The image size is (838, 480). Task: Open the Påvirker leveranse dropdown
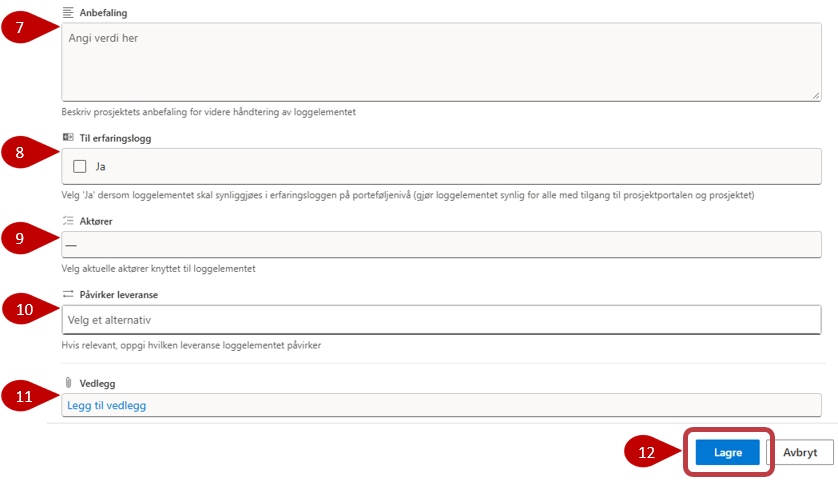click(441, 319)
